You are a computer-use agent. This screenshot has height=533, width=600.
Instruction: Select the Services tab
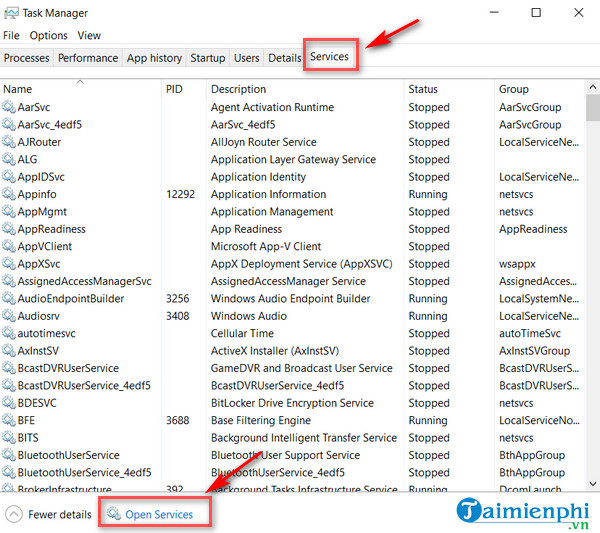329,57
